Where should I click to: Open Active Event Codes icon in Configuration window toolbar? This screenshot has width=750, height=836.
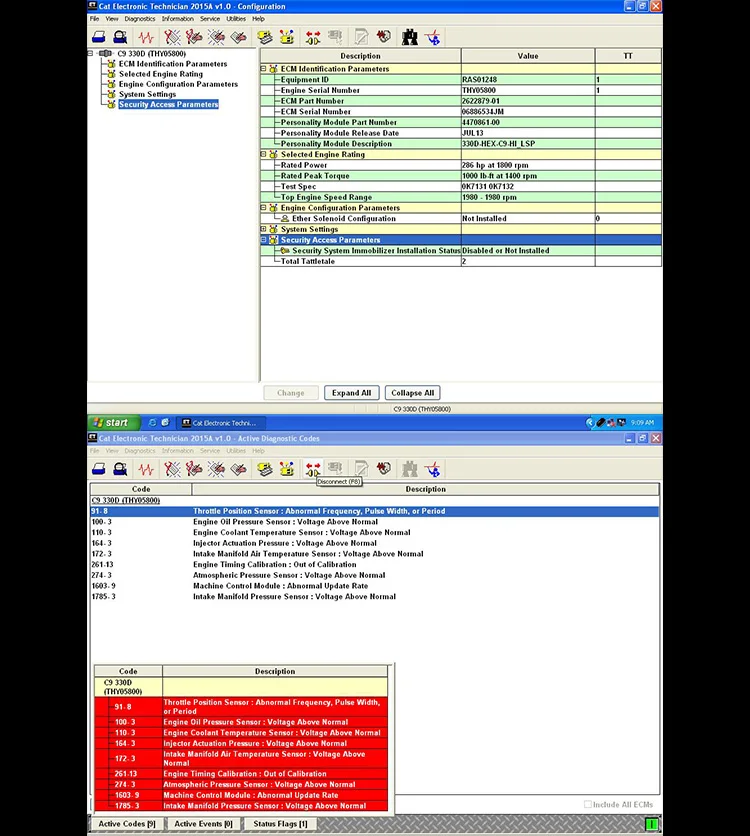[216, 37]
